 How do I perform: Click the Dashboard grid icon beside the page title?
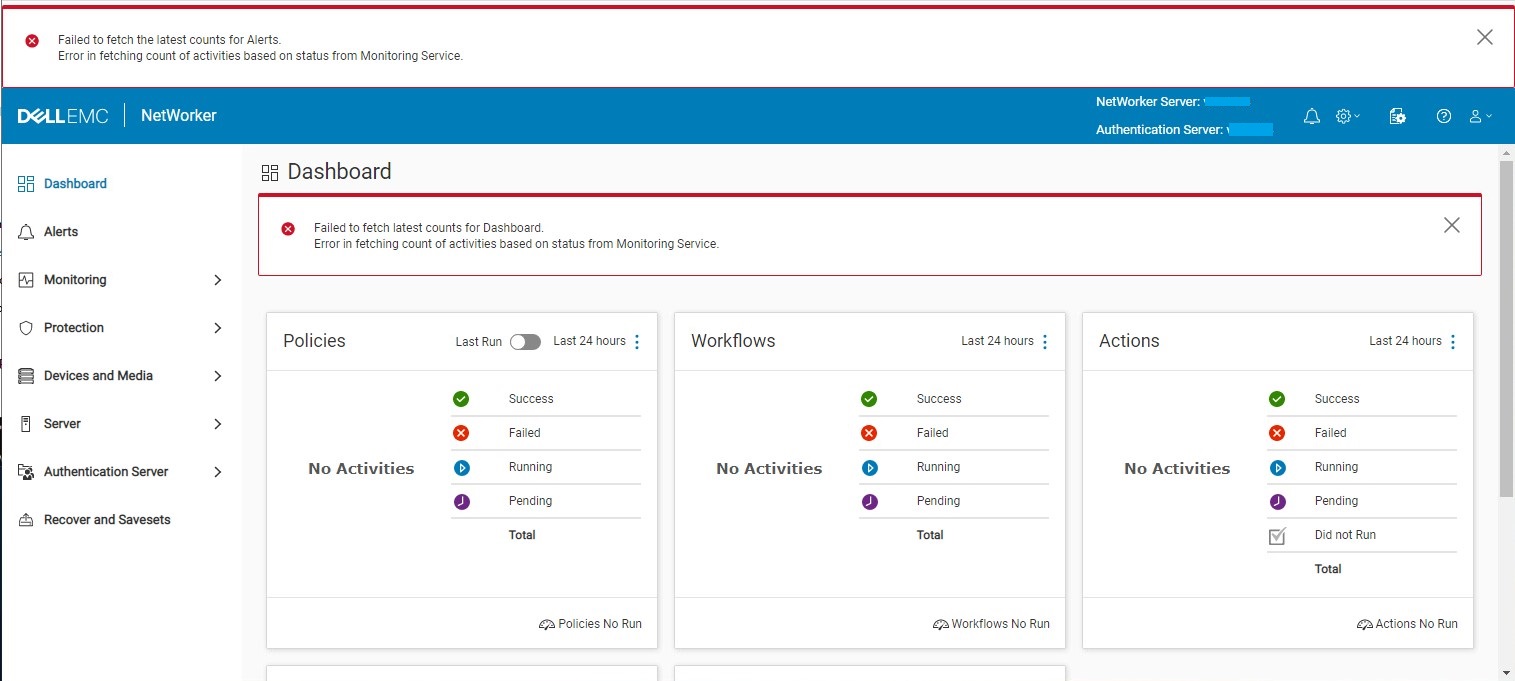pos(270,171)
